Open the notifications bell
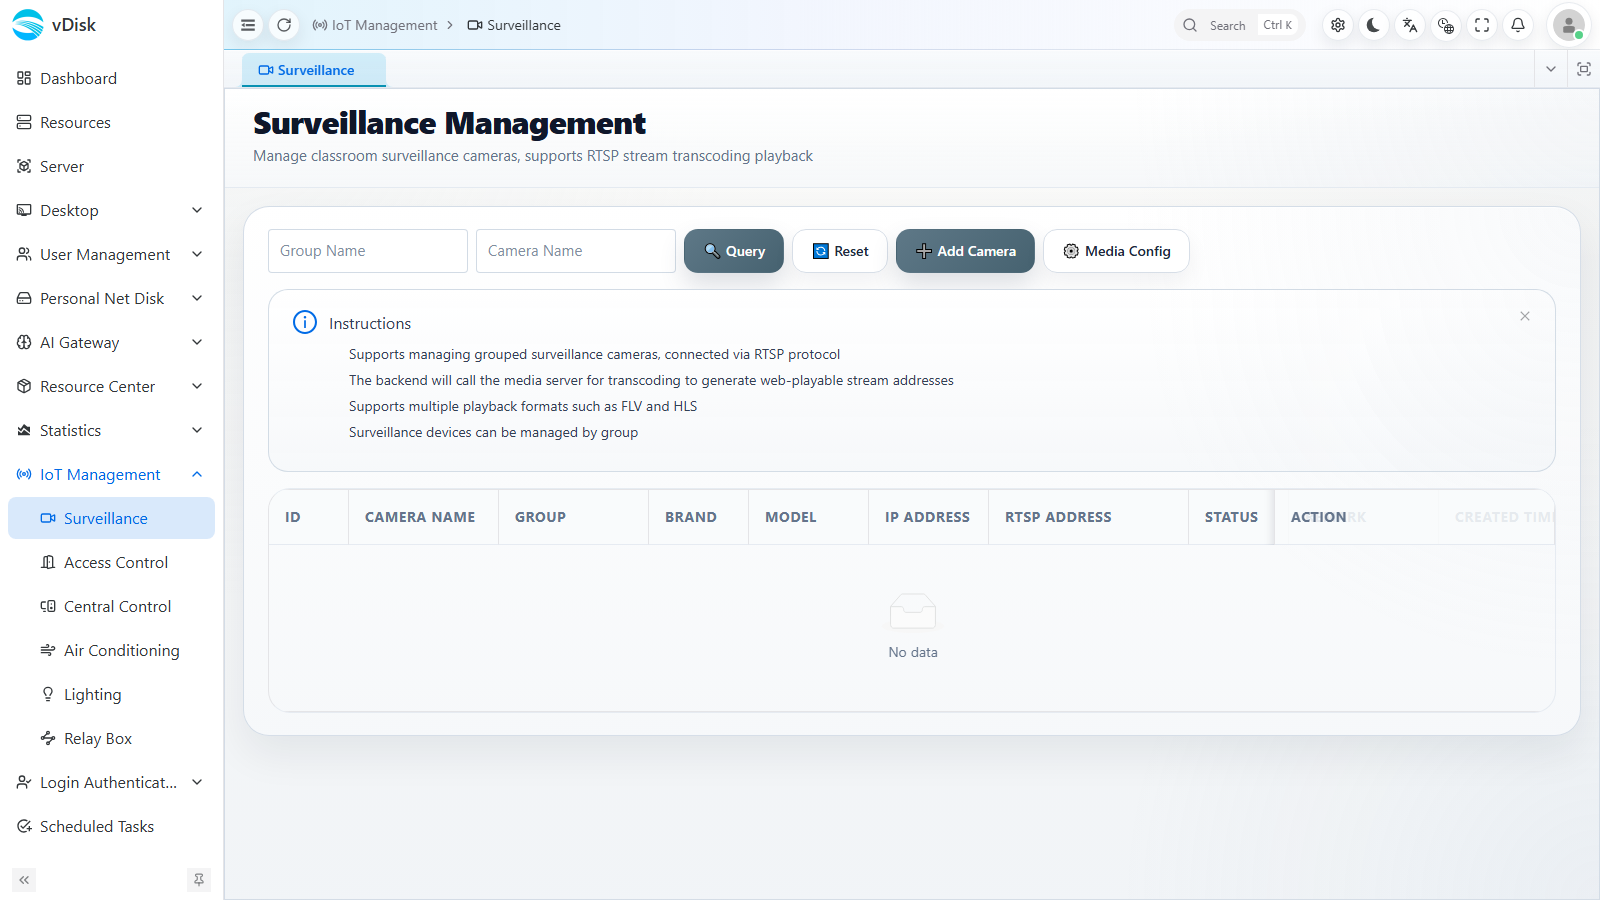The width and height of the screenshot is (1600, 900). (1518, 25)
